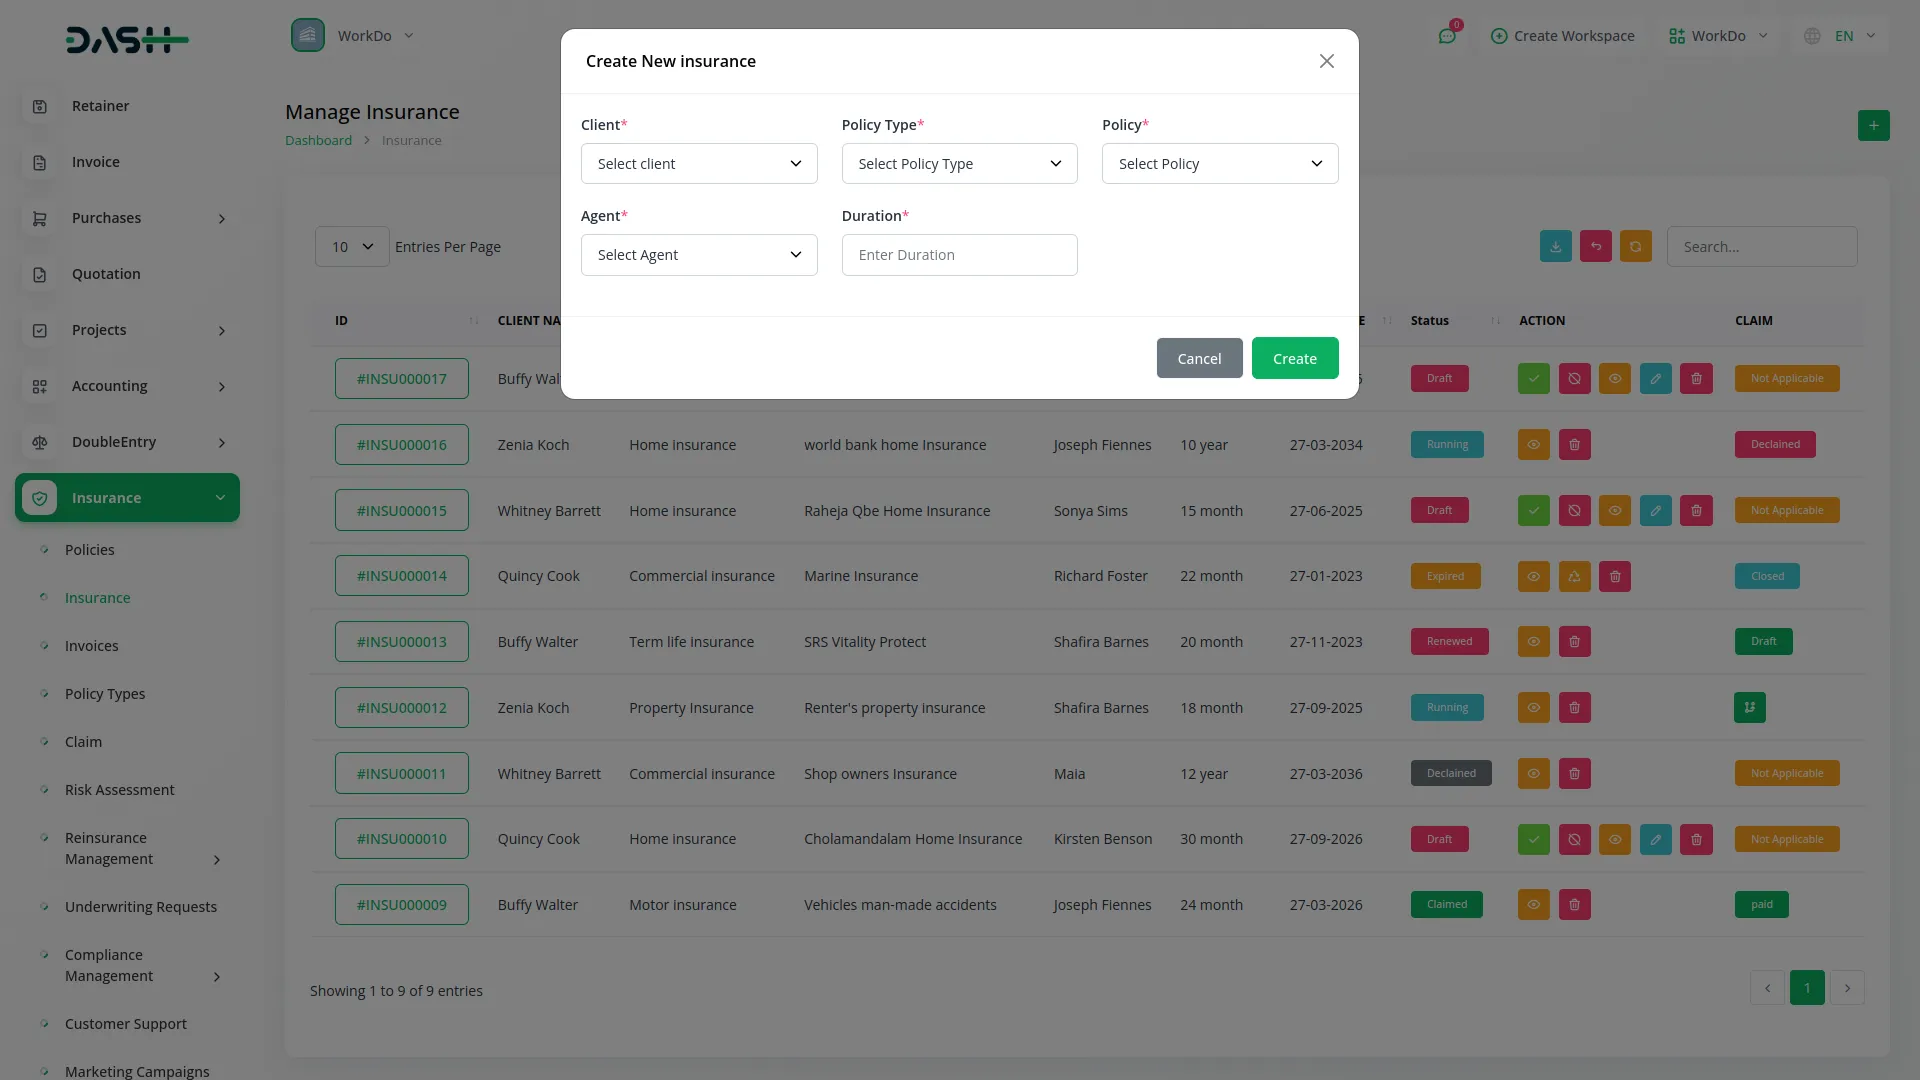1920x1080 pixels.
Task: Click the green plus add insurance icon
Action: pos(1873,126)
